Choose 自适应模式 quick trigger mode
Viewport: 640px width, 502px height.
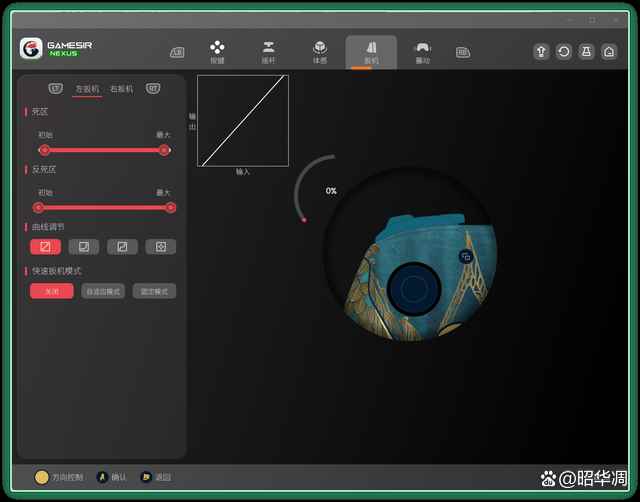(103, 291)
